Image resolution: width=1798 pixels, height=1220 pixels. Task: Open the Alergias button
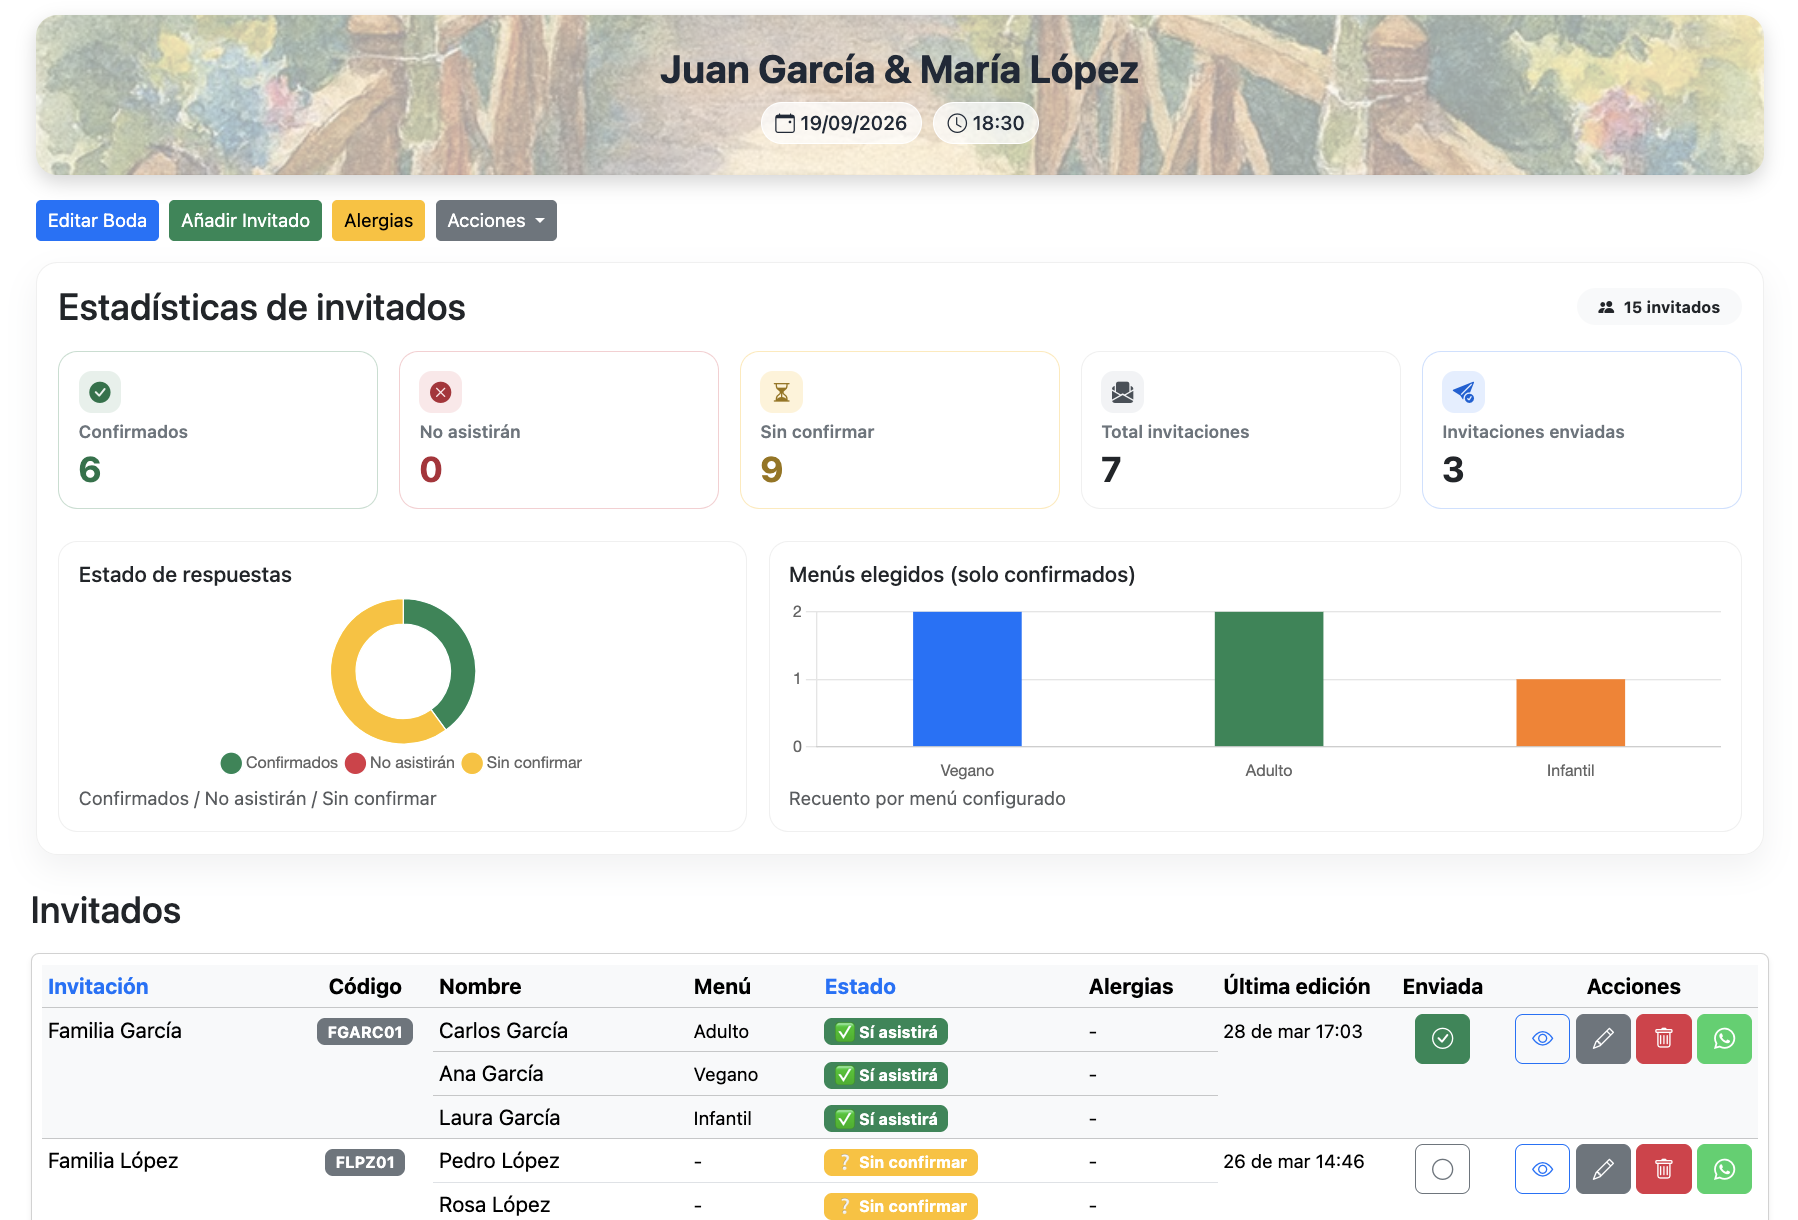pos(378,221)
